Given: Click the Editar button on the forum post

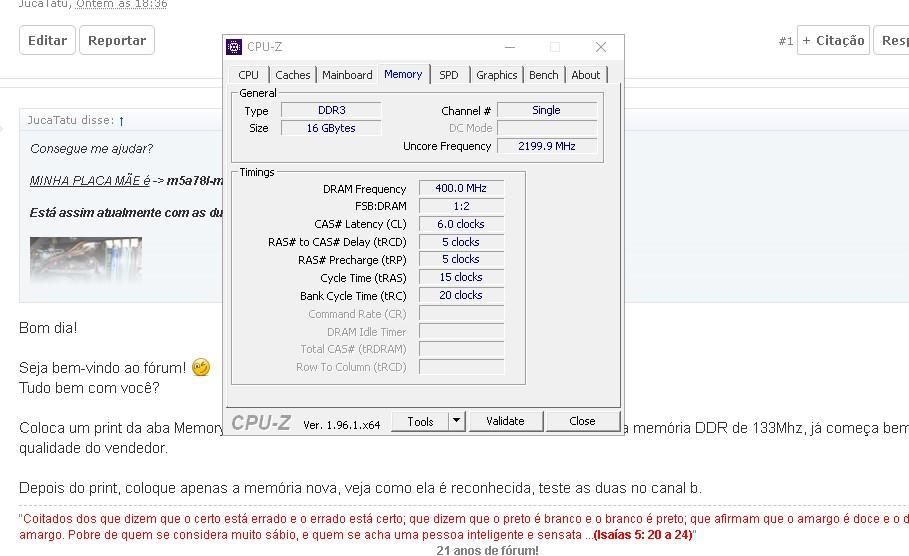Looking at the screenshot, I should (48, 40).
